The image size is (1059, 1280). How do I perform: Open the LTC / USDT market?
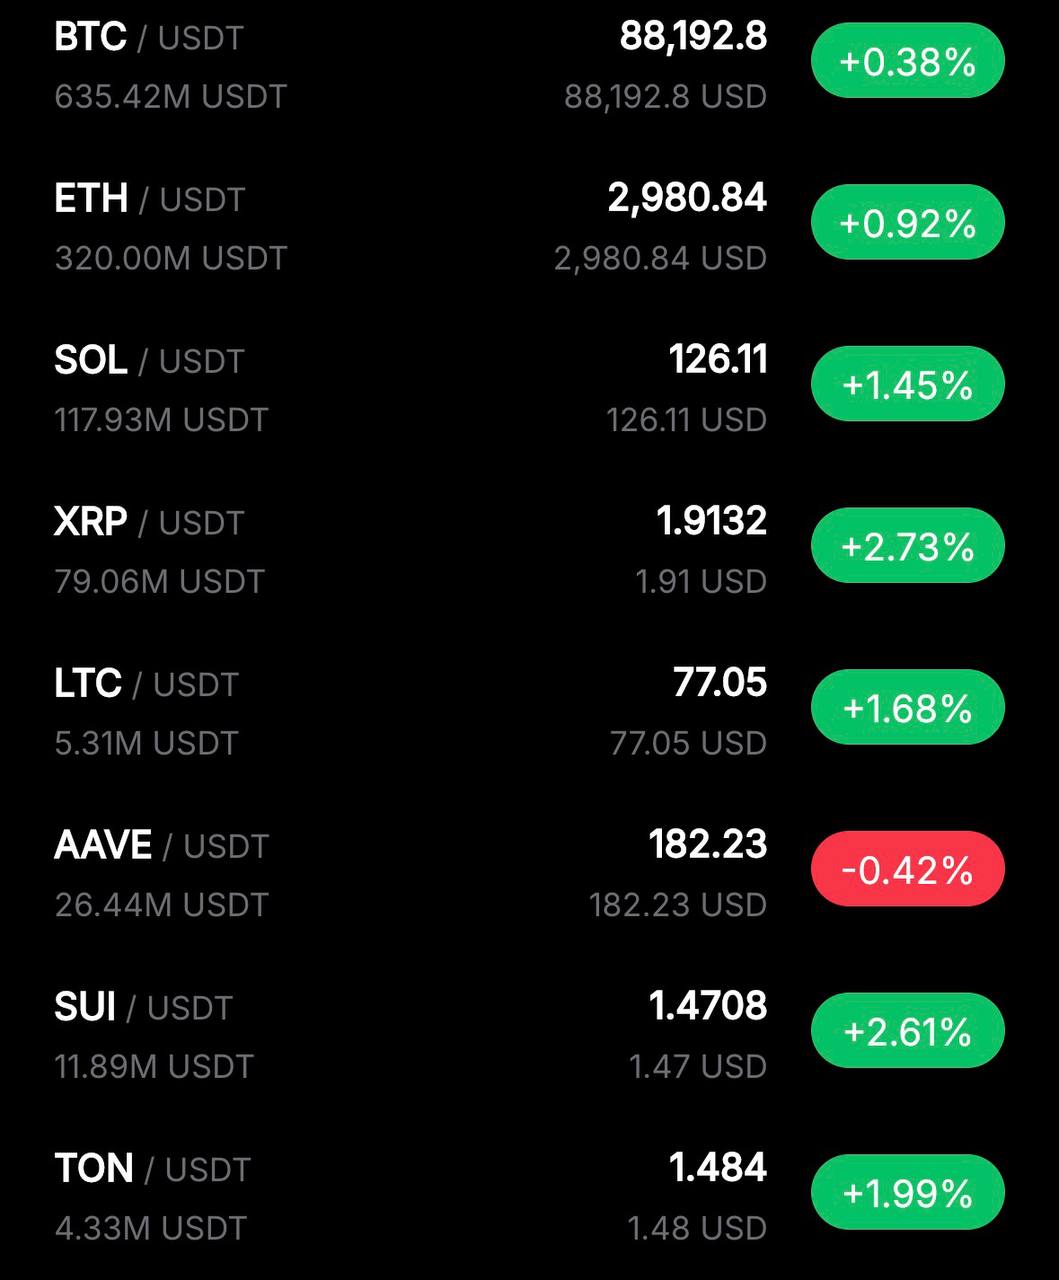pos(146,684)
